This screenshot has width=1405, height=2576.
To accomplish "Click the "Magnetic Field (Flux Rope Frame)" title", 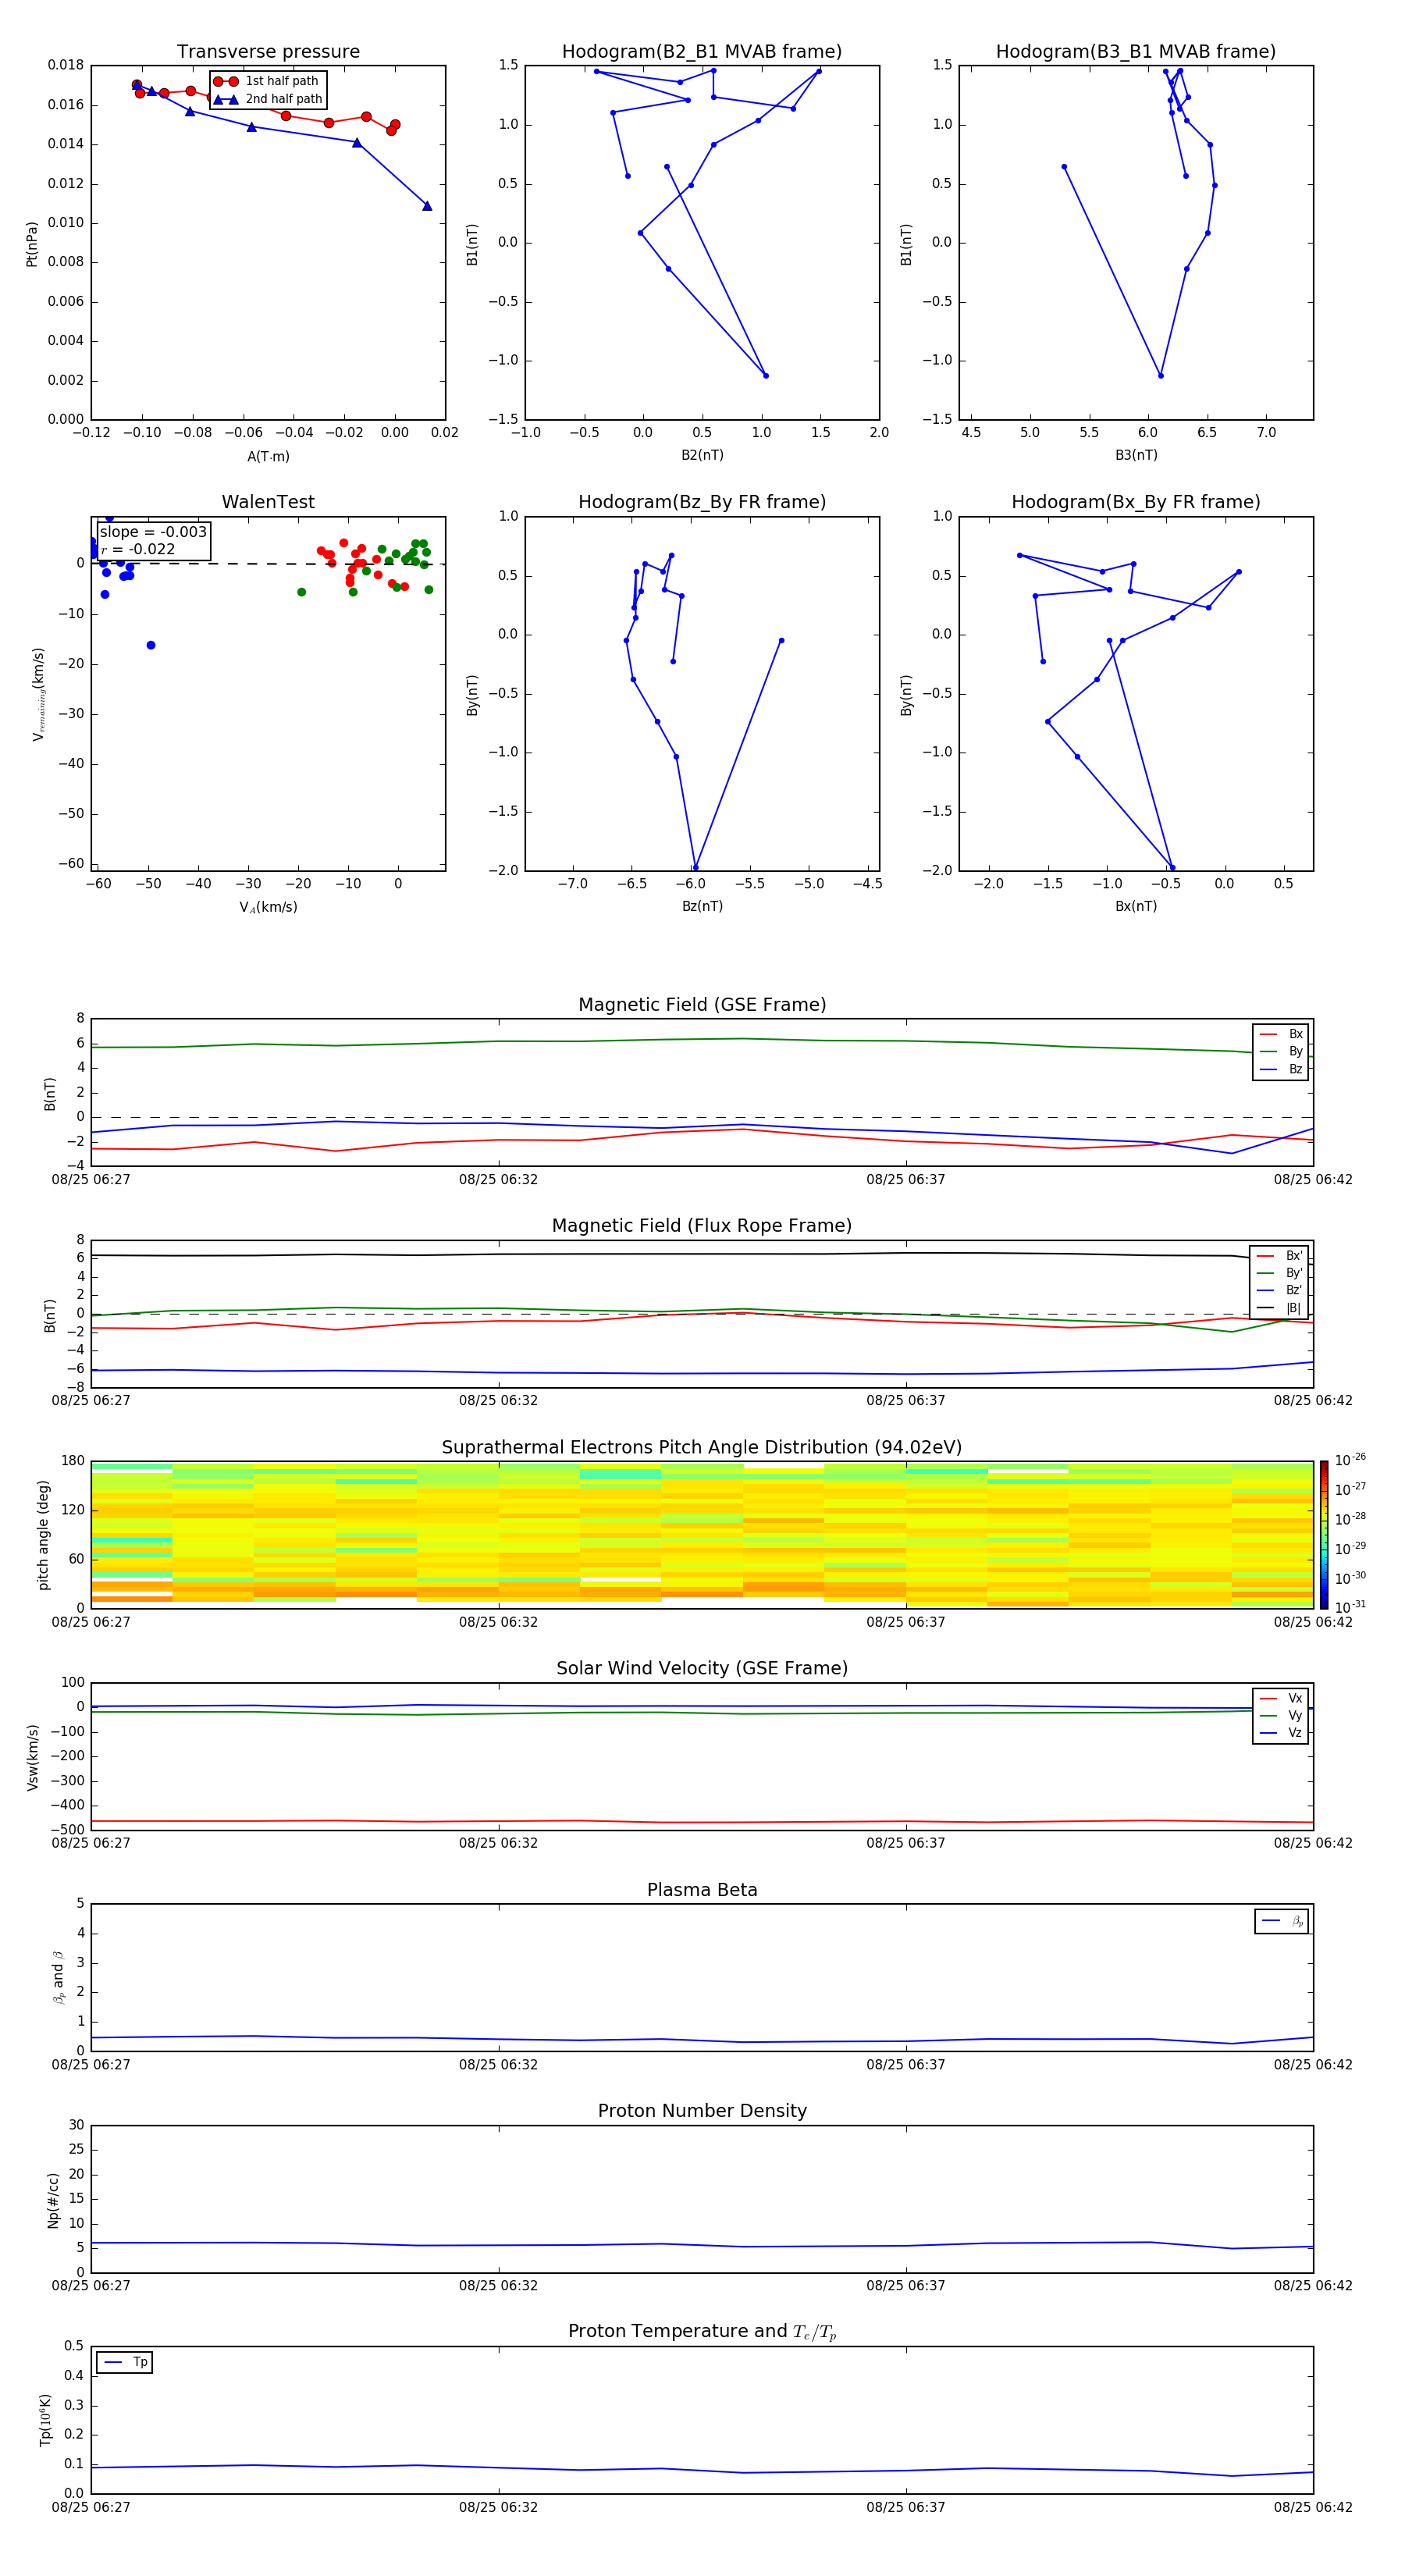I will click(x=702, y=1226).
